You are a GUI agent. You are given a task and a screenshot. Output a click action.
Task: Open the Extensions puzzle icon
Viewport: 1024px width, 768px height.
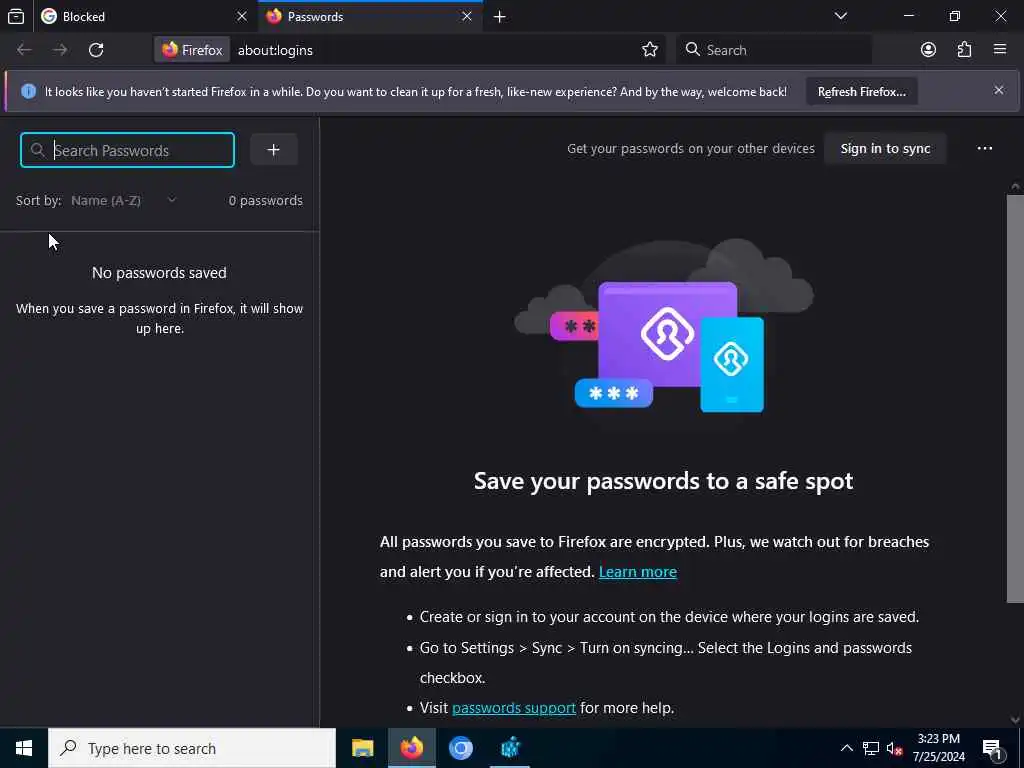pyautogui.click(x=964, y=50)
